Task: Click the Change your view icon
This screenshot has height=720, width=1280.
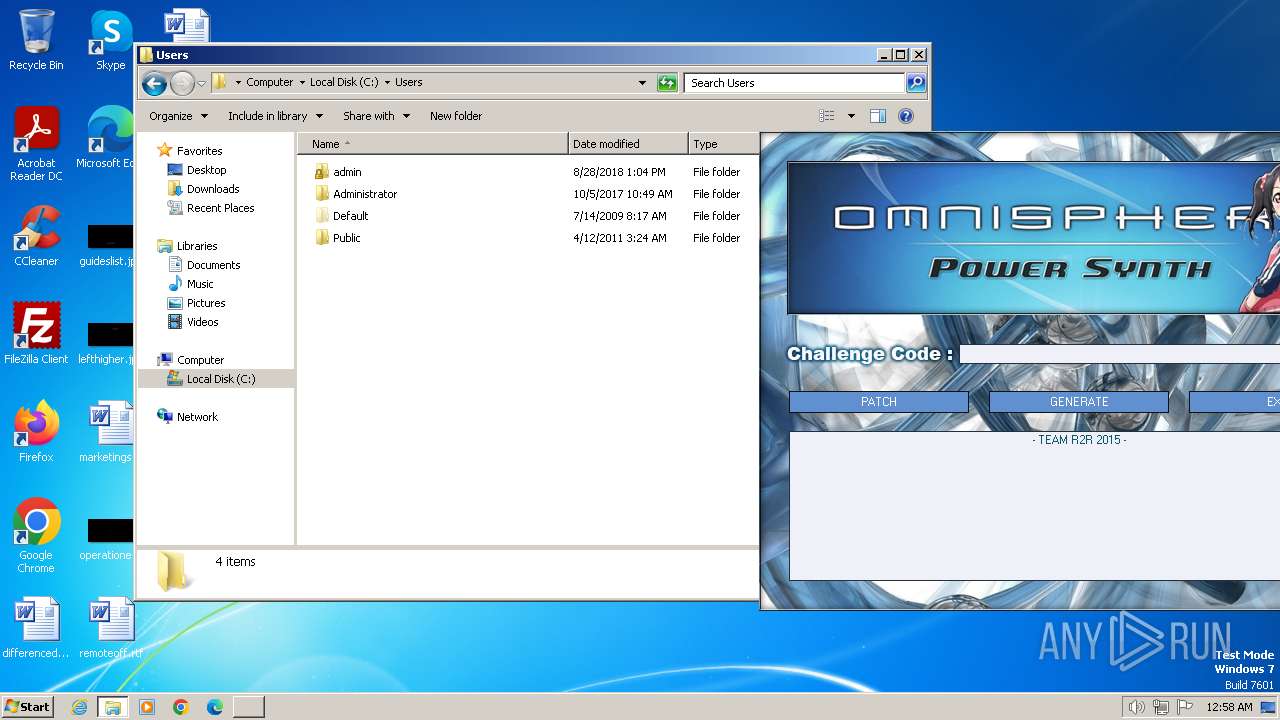Action: pyautogui.click(x=826, y=116)
